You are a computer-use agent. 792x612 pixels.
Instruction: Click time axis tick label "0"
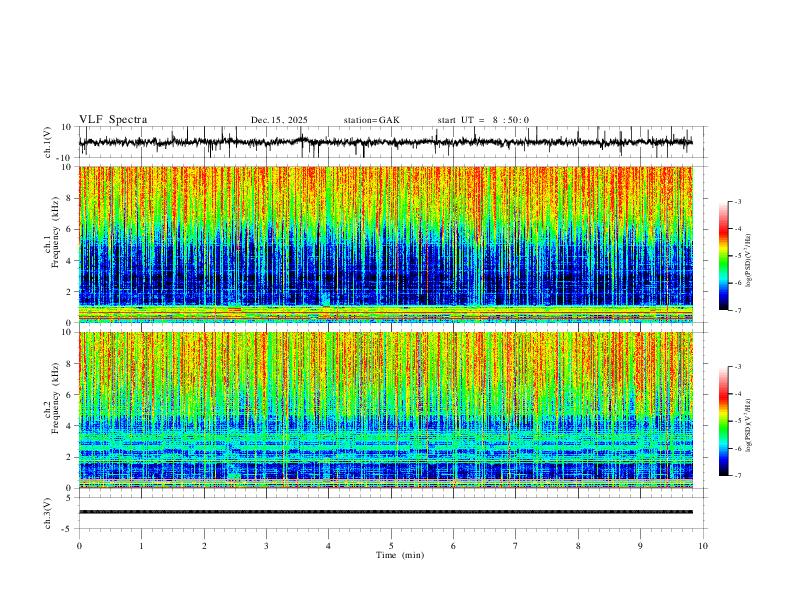tap(79, 546)
